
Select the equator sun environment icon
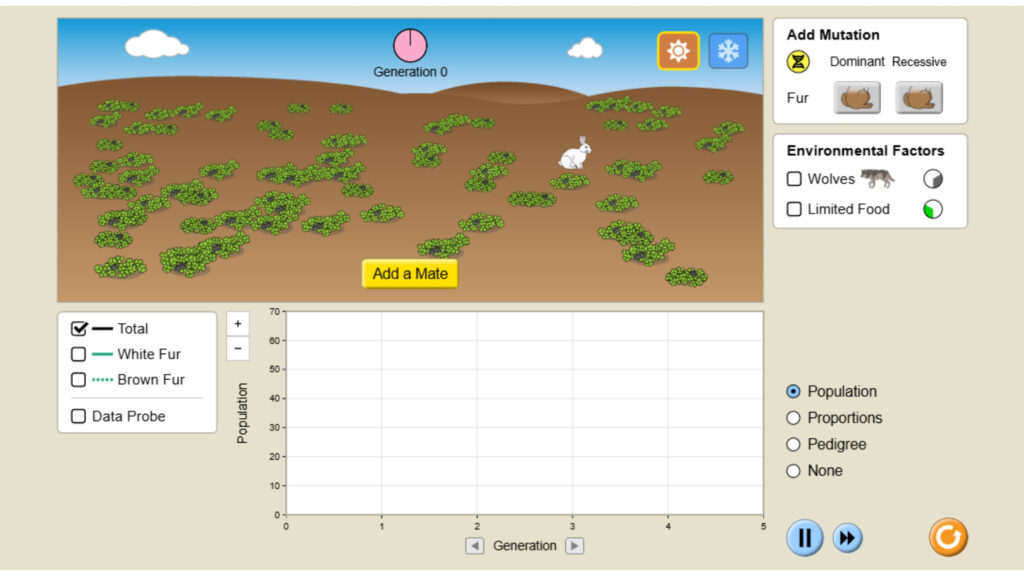pos(678,50)
